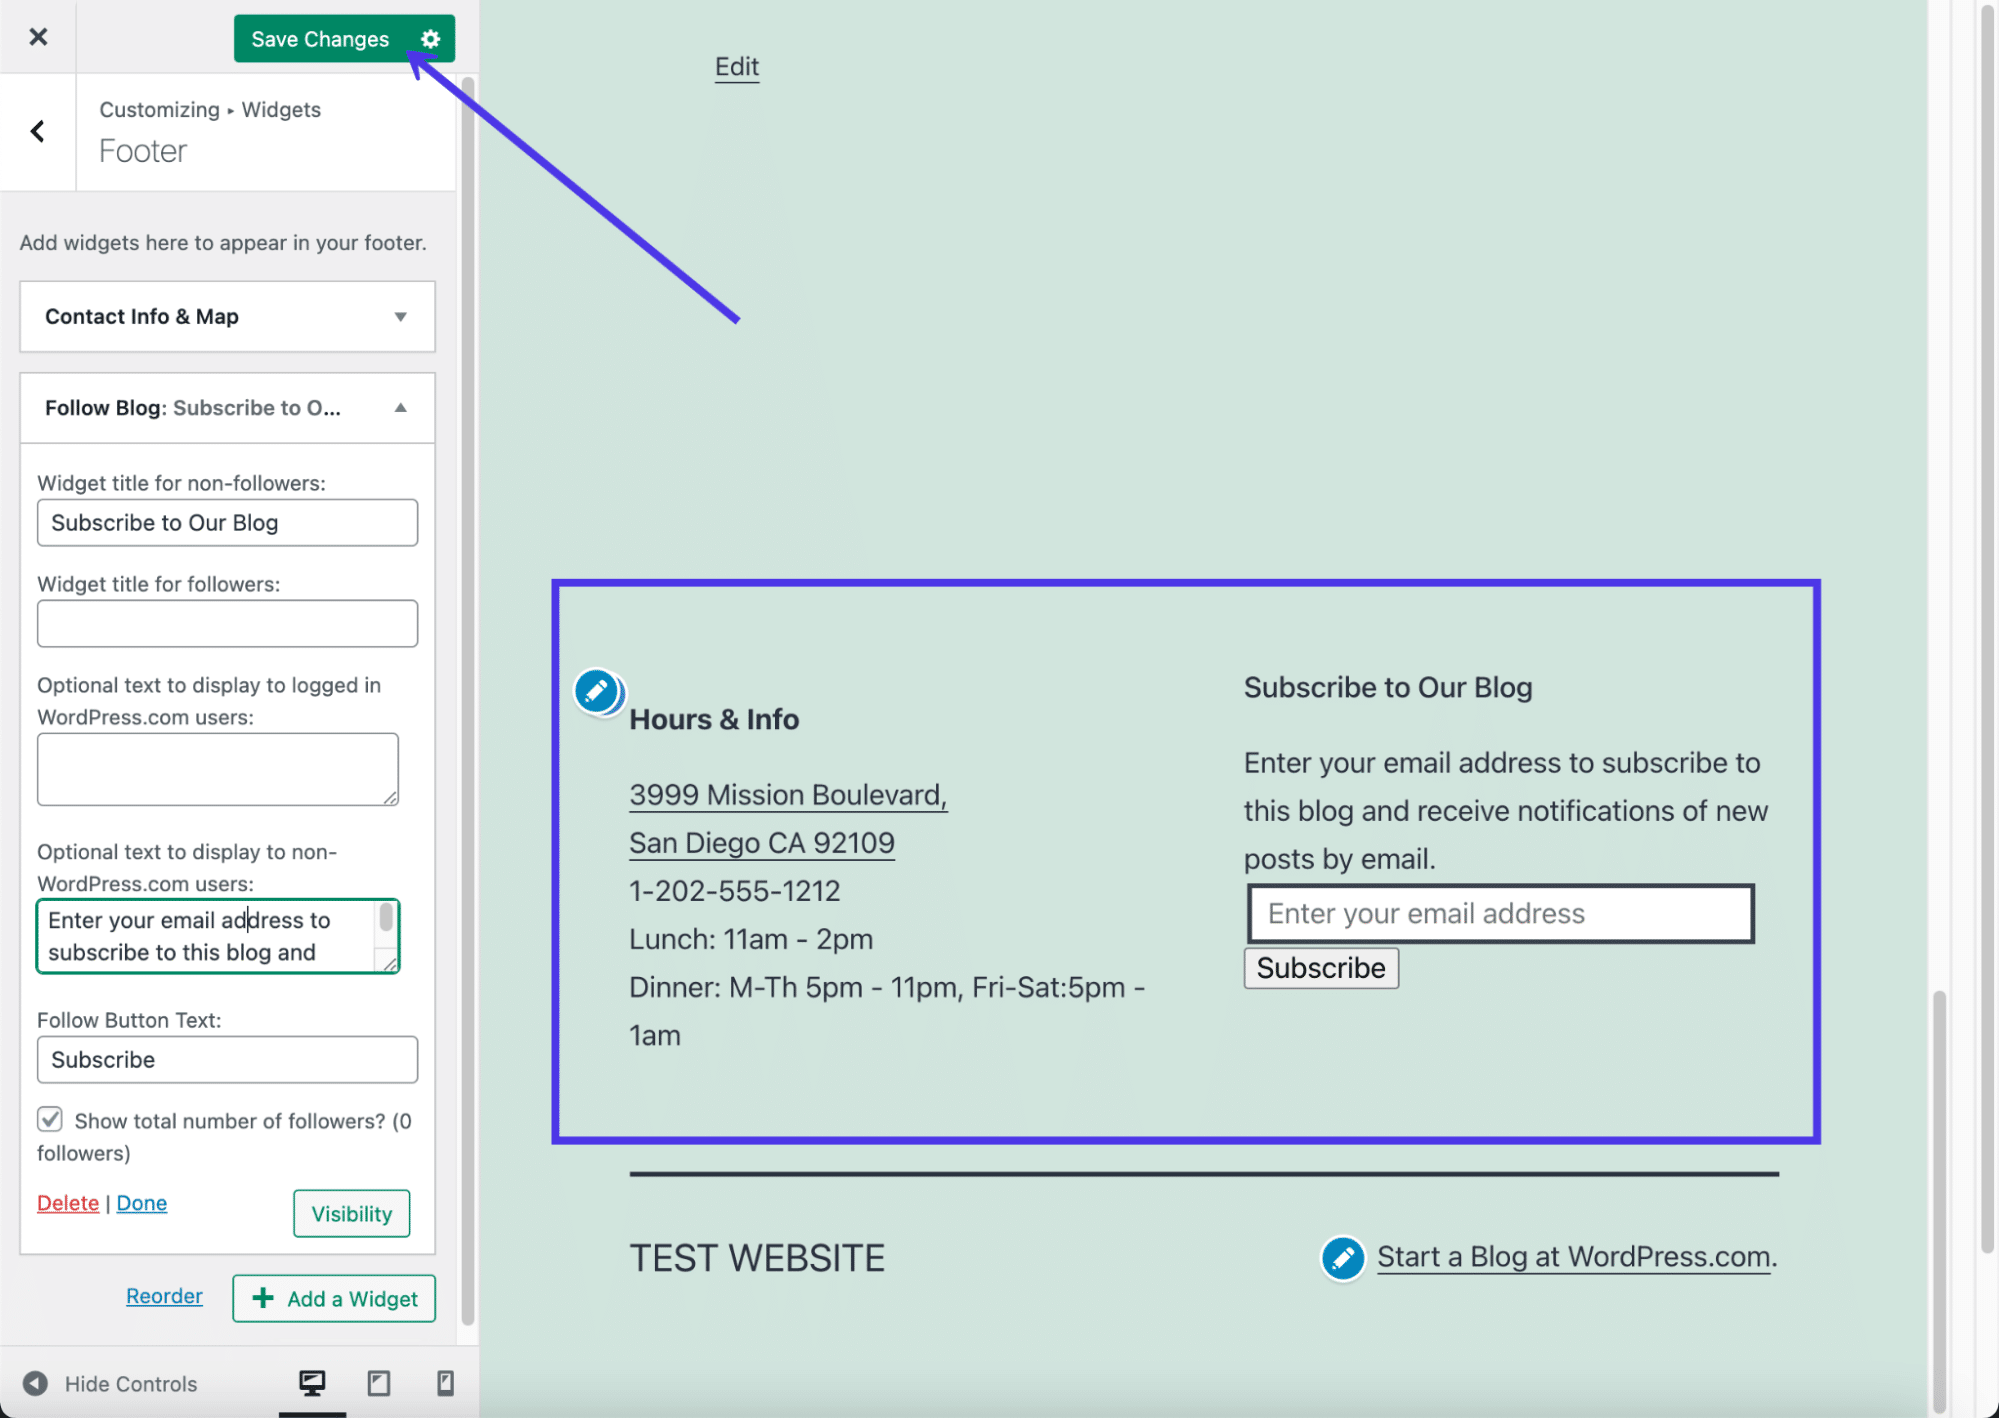Viewport: 1999px width, 1419px height.
Task: Click the tablet preview icon bottom bar
Action: point(378,1384)
